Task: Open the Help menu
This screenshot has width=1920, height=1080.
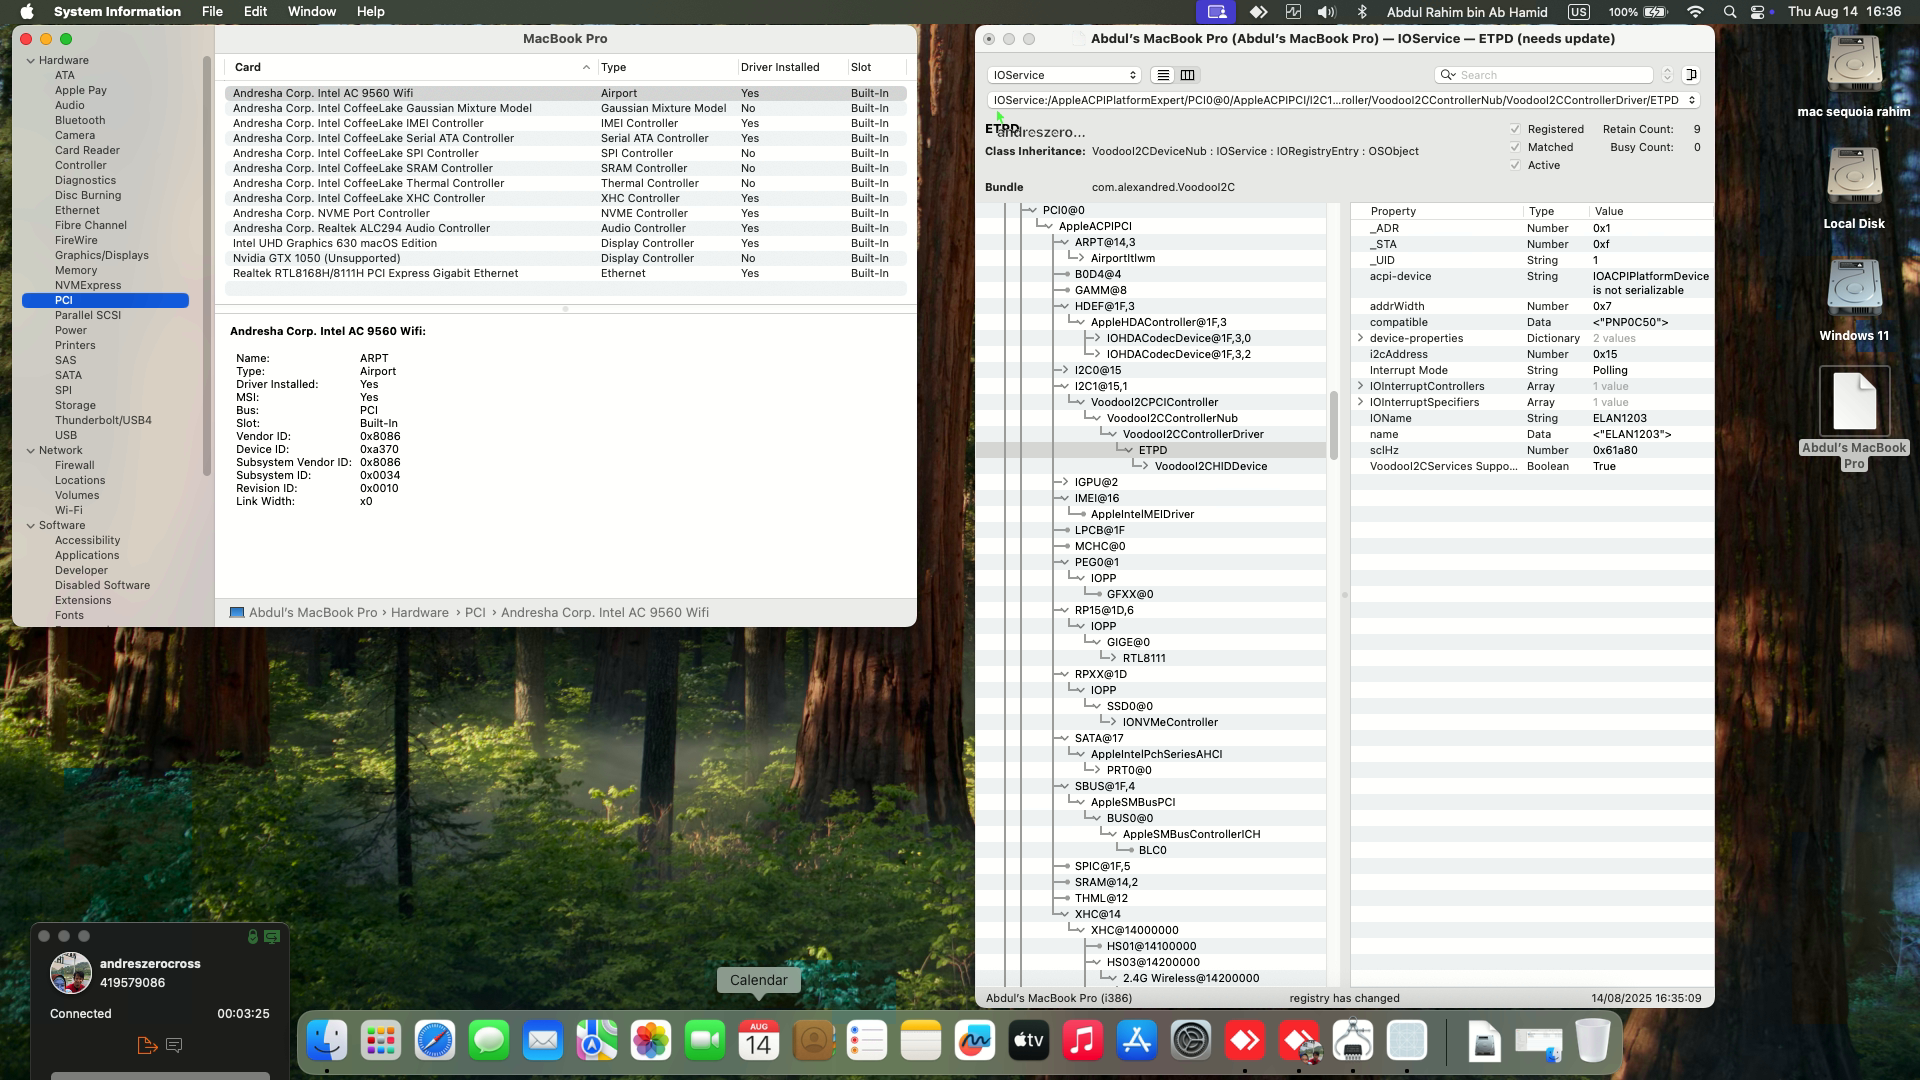Action: [x=370, y=12]
